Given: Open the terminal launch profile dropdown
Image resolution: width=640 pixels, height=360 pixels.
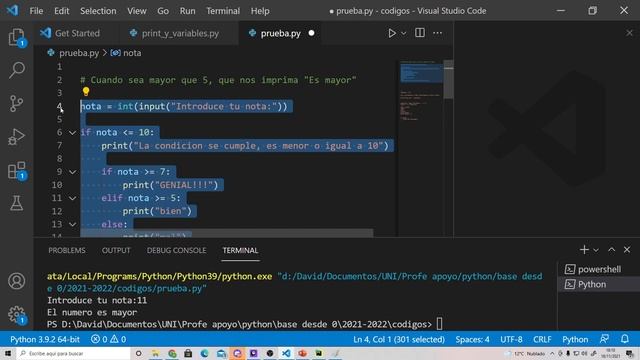Looking at the screenshot, I should (596, 250).
